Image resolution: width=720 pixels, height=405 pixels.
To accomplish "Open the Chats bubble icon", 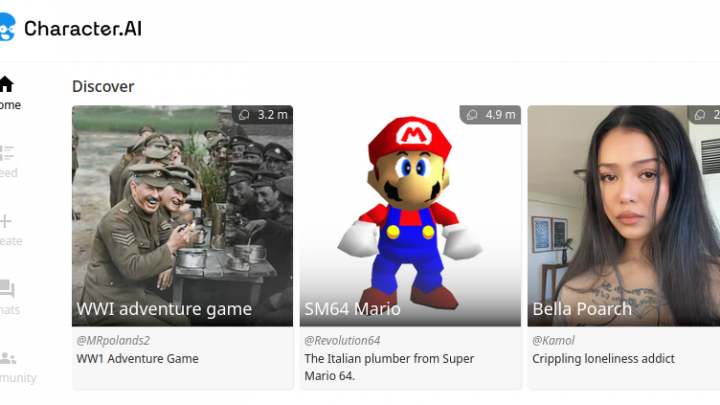I will [7, 289].
